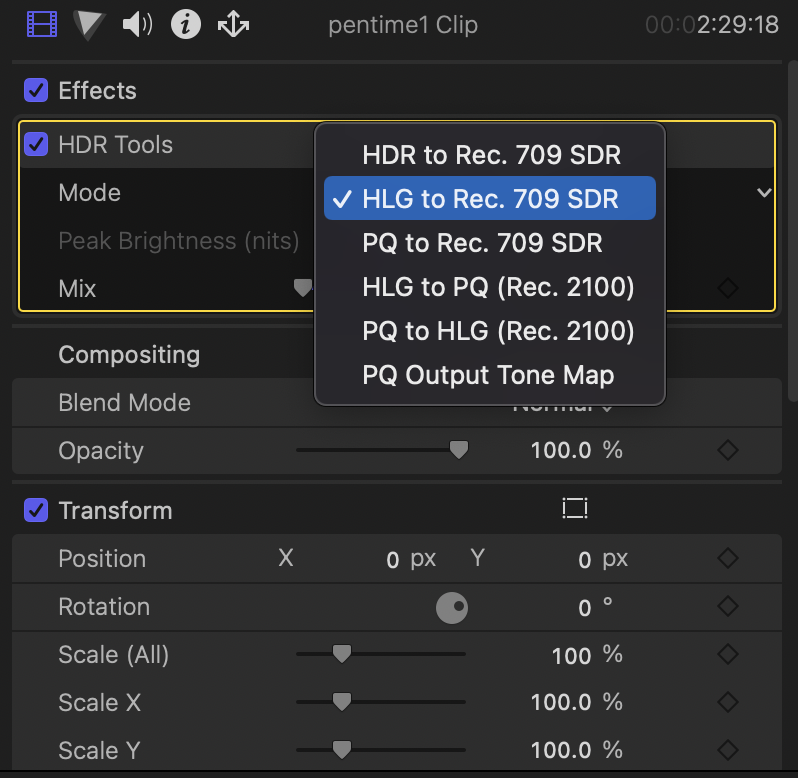
Task: Add keyframe for Opacity
Action: (x=728, y=450)
